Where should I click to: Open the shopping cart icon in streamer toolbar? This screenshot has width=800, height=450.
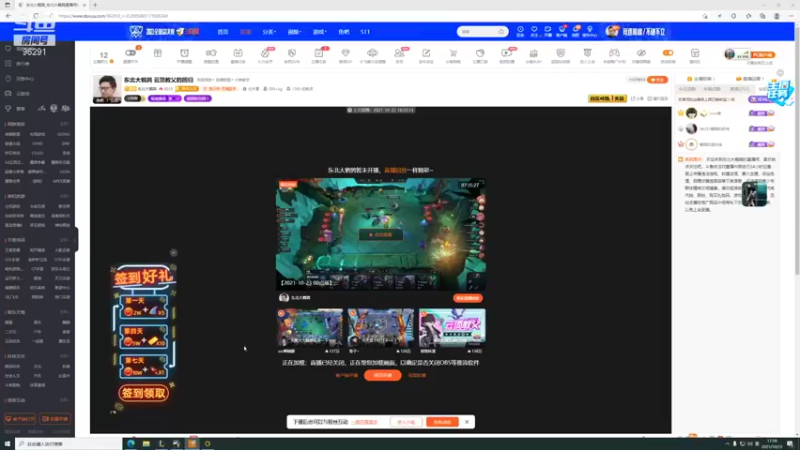pyautogui.click(x=453, y=54)
